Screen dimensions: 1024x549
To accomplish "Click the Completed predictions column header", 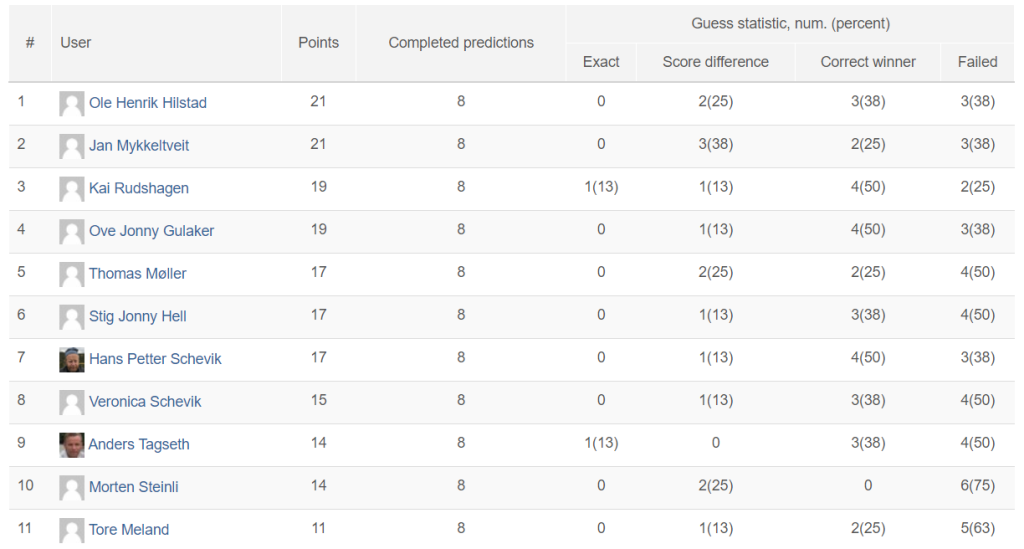I will click(x=461, y=43).
